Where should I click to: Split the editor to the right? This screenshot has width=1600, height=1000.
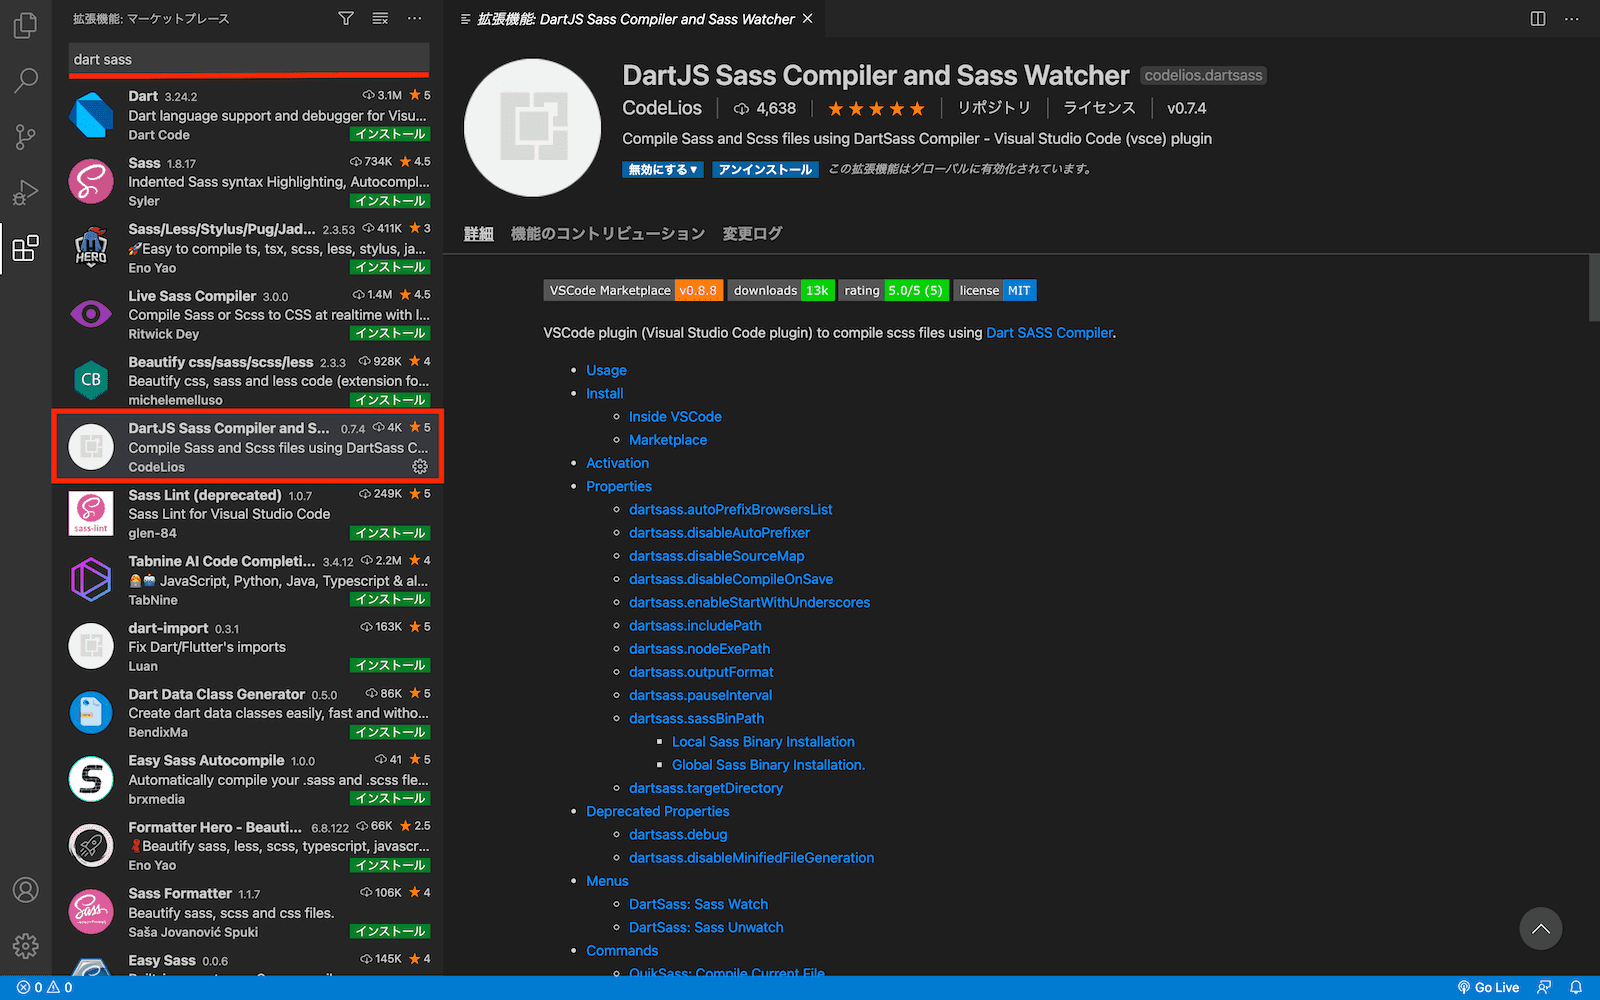pos(1536,19)
